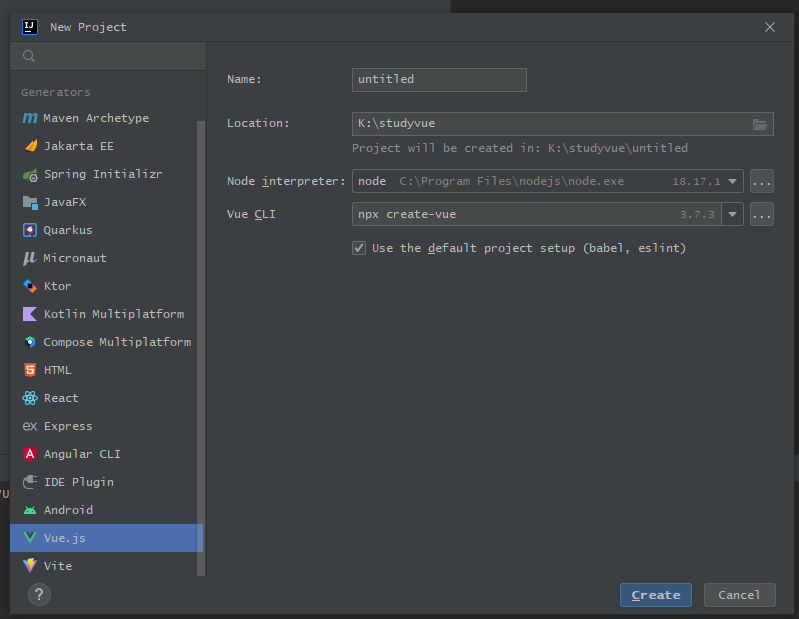Screen dimensions: 799x619
Task: Click the Jakarta EE label text
Action: (78, 146)
